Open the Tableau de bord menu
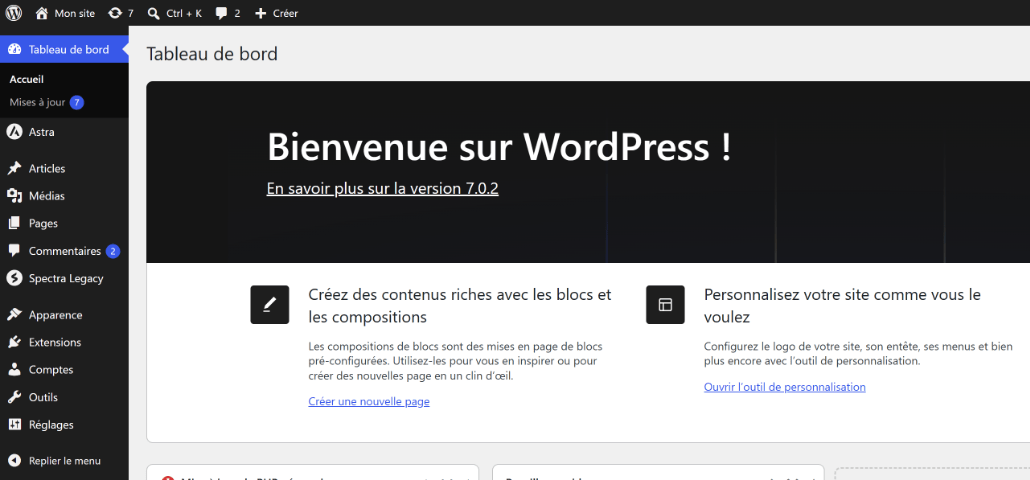Image resolution: width=1030 pixels, height=480 pixels. (x=64, y=49)
